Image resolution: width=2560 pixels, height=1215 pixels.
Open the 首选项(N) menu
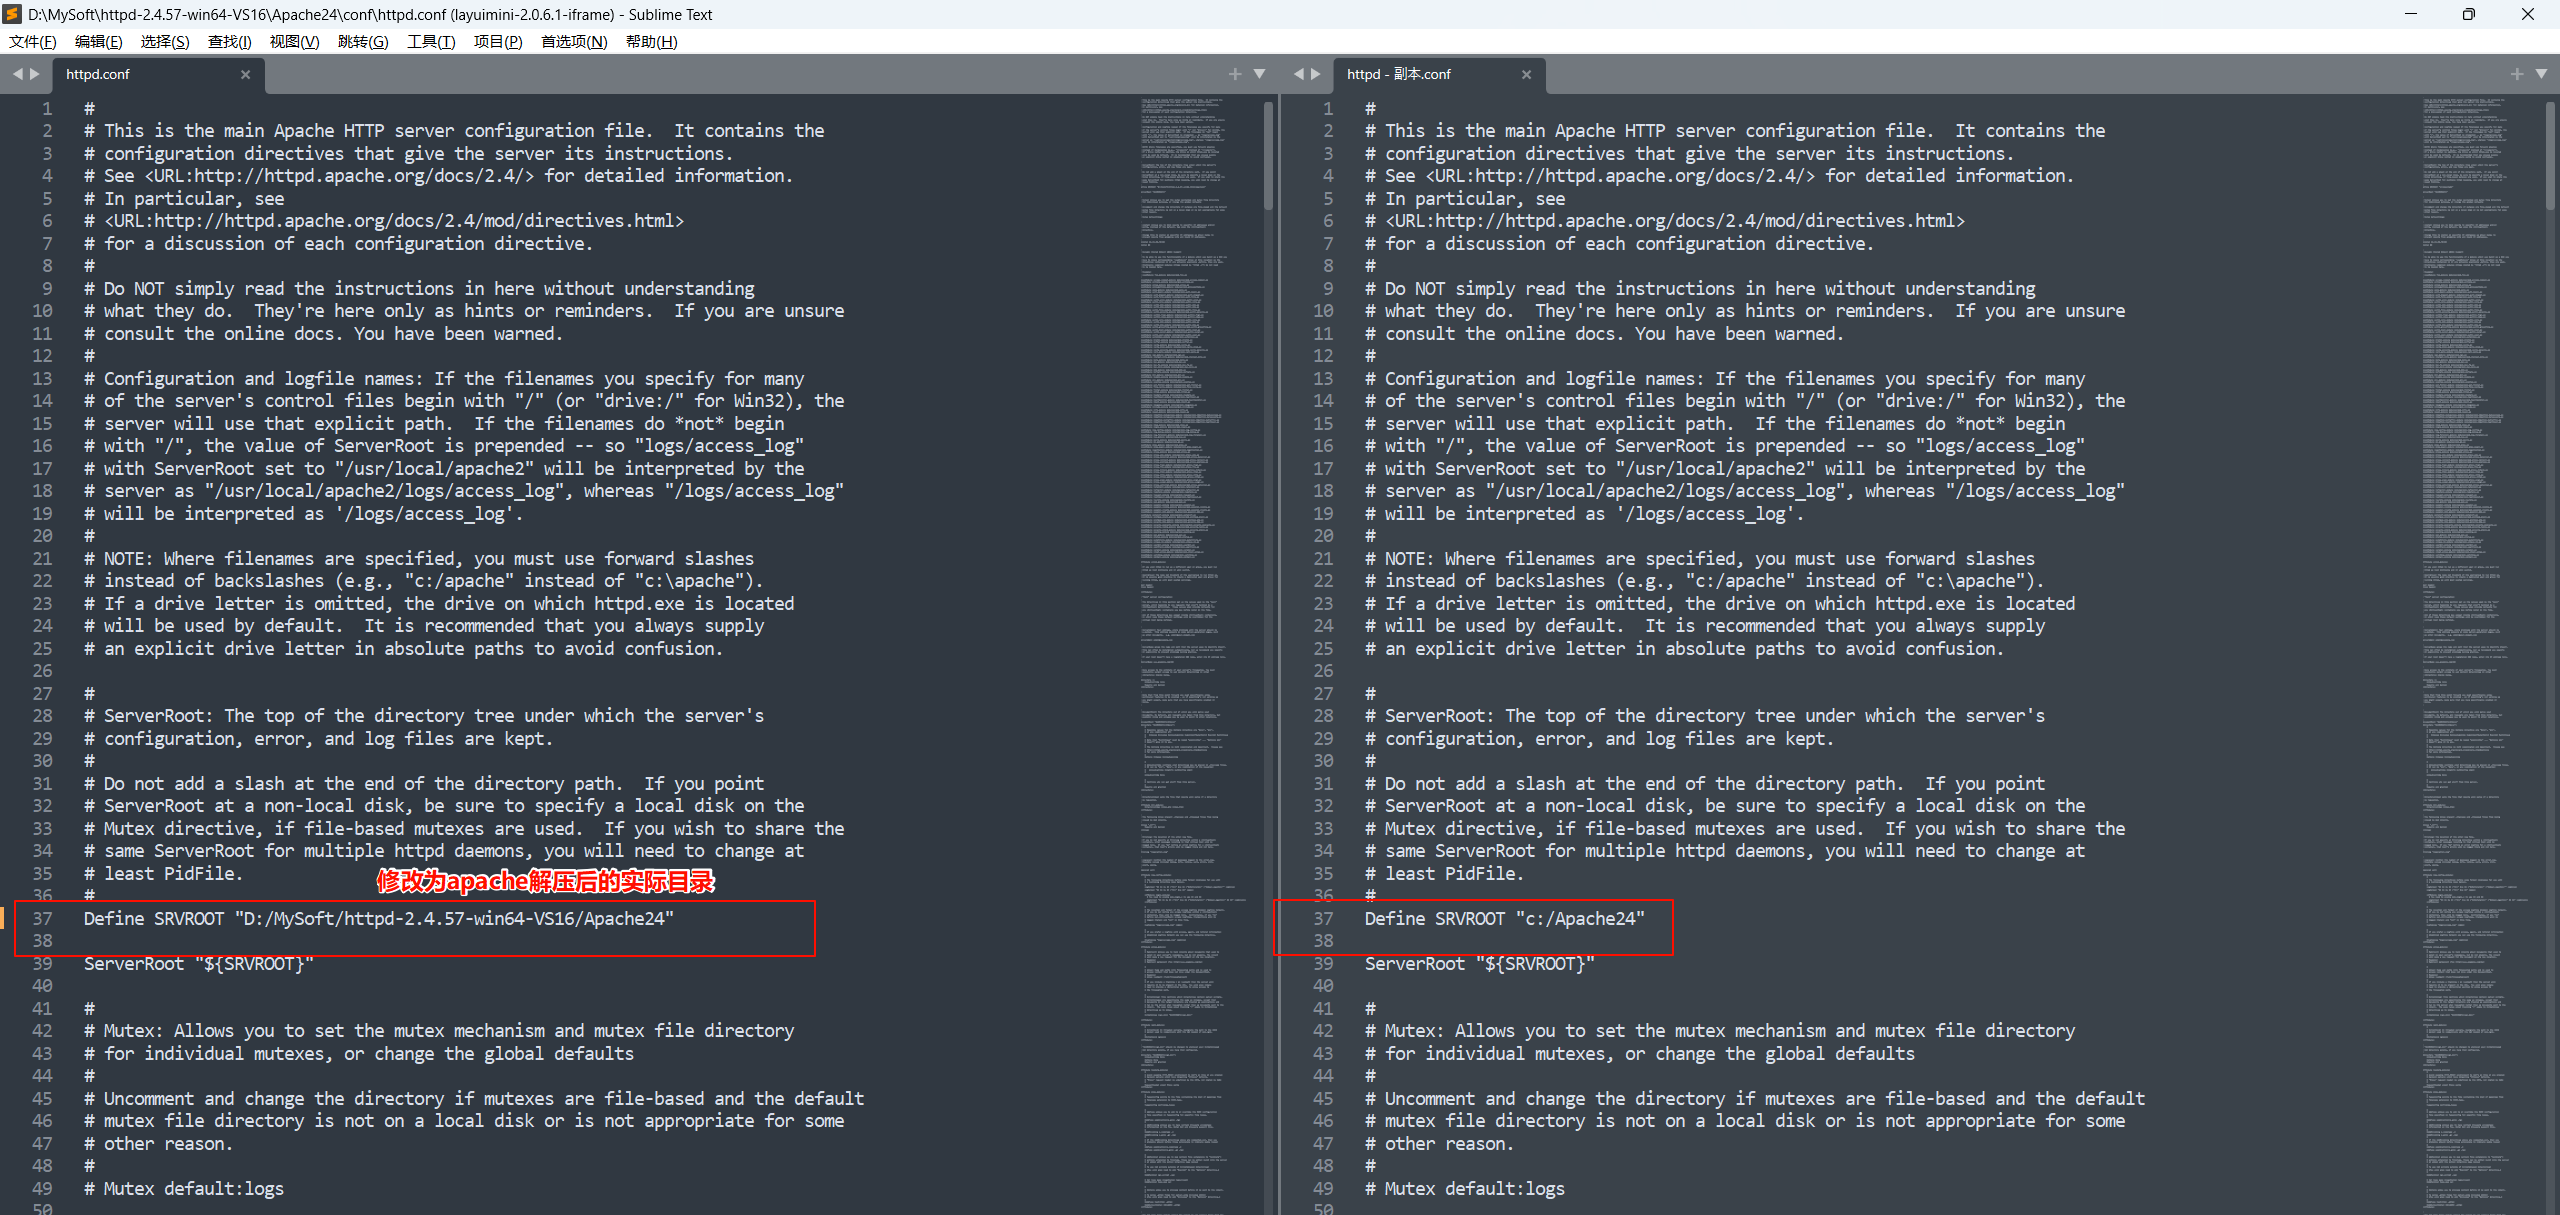(573, 41)
